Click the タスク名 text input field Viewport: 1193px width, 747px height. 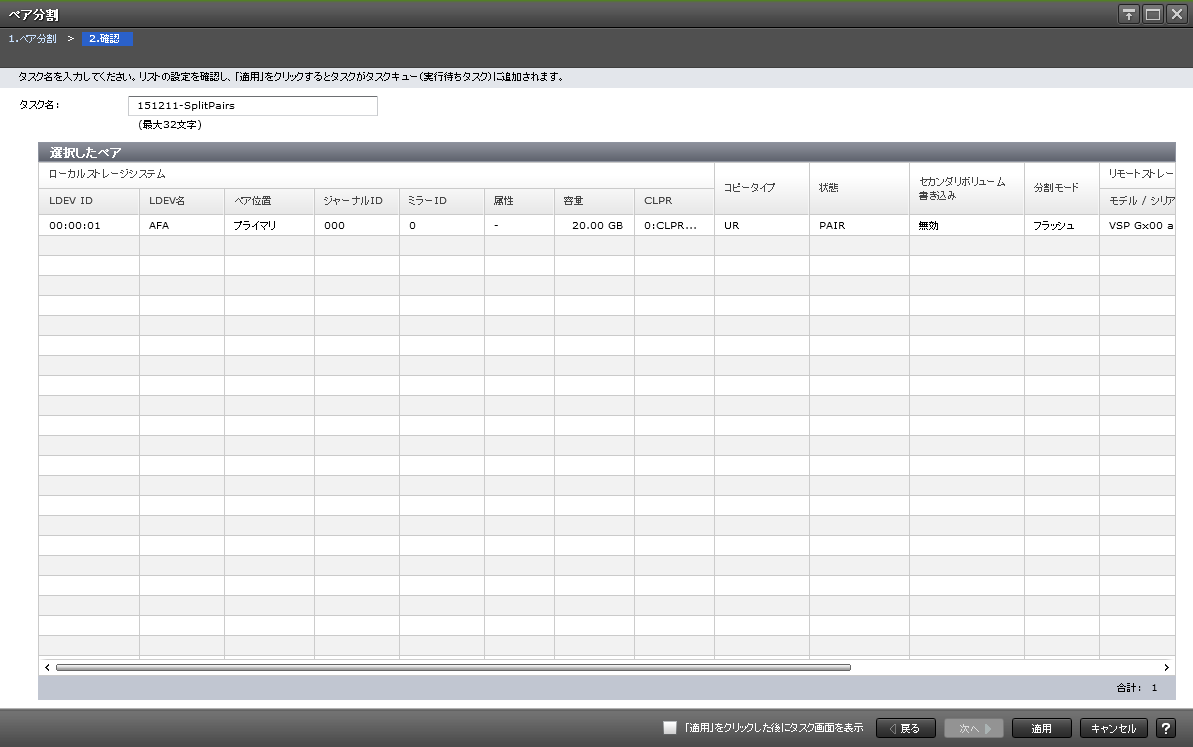point(252,106)
